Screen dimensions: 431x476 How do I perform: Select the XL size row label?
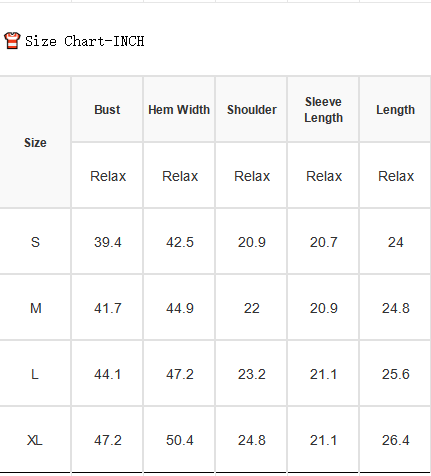[35, 440]
